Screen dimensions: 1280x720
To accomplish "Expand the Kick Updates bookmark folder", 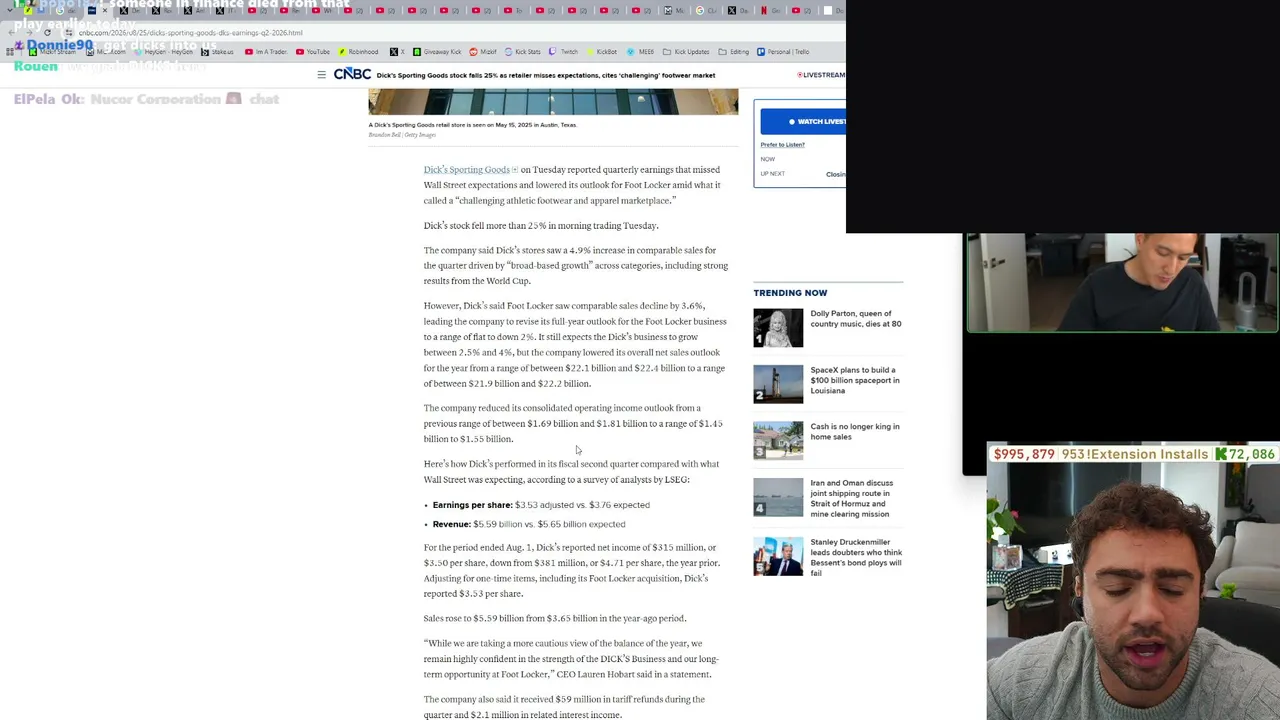I will click(687, 52).
